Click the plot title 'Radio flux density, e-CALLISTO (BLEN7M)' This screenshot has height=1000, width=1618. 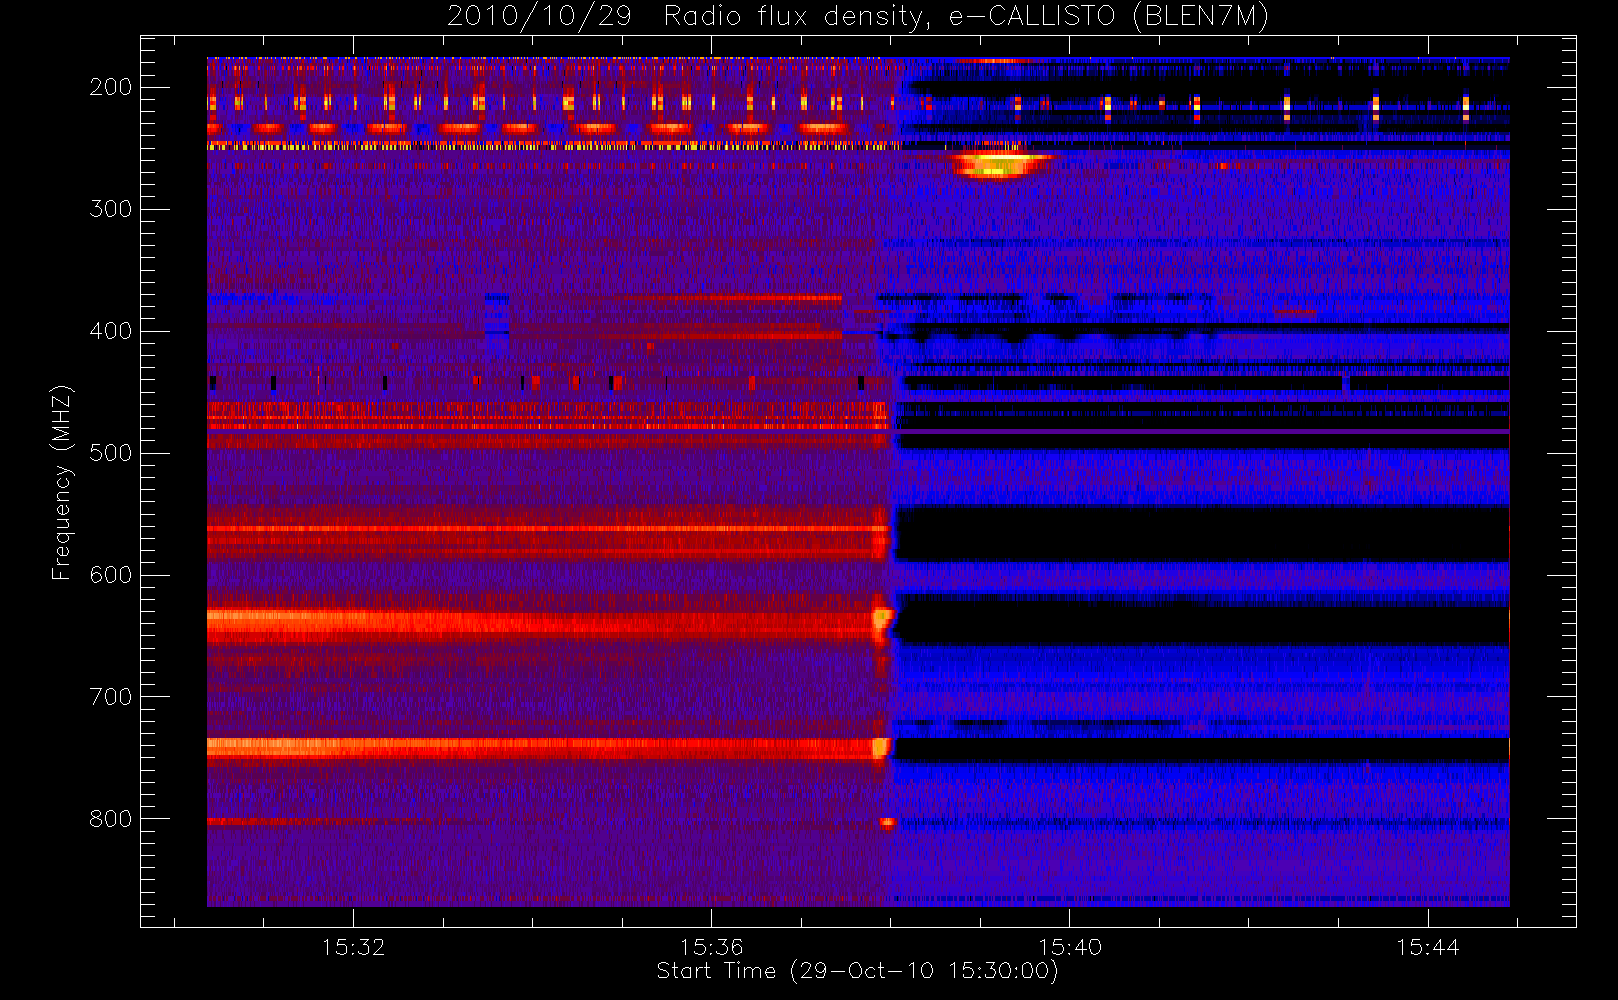point(966,17)
